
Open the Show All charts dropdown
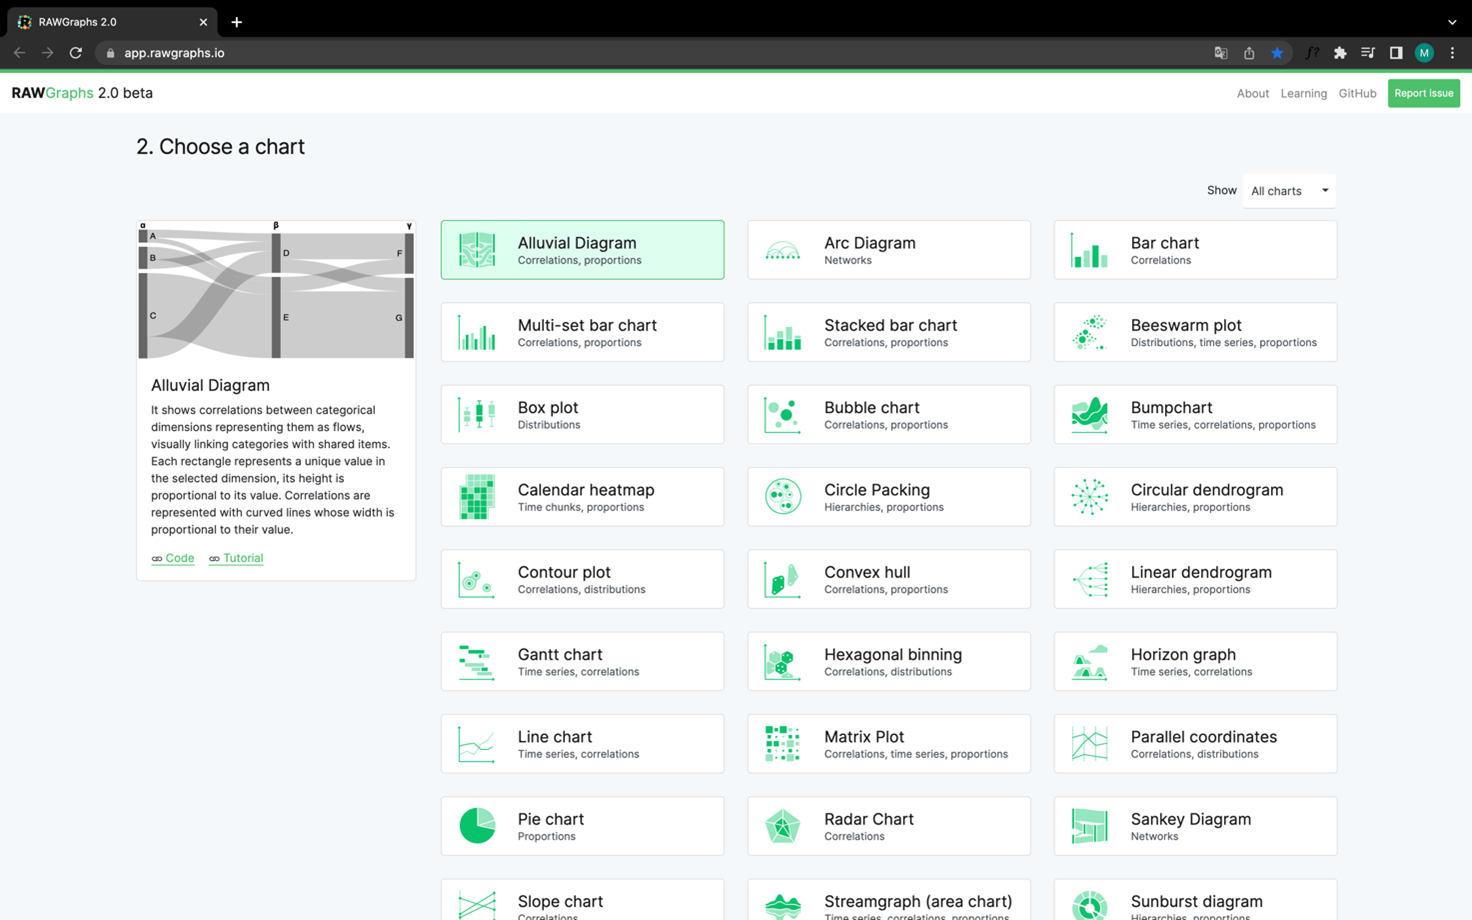pyautogui.click(x=1288, y=191)
